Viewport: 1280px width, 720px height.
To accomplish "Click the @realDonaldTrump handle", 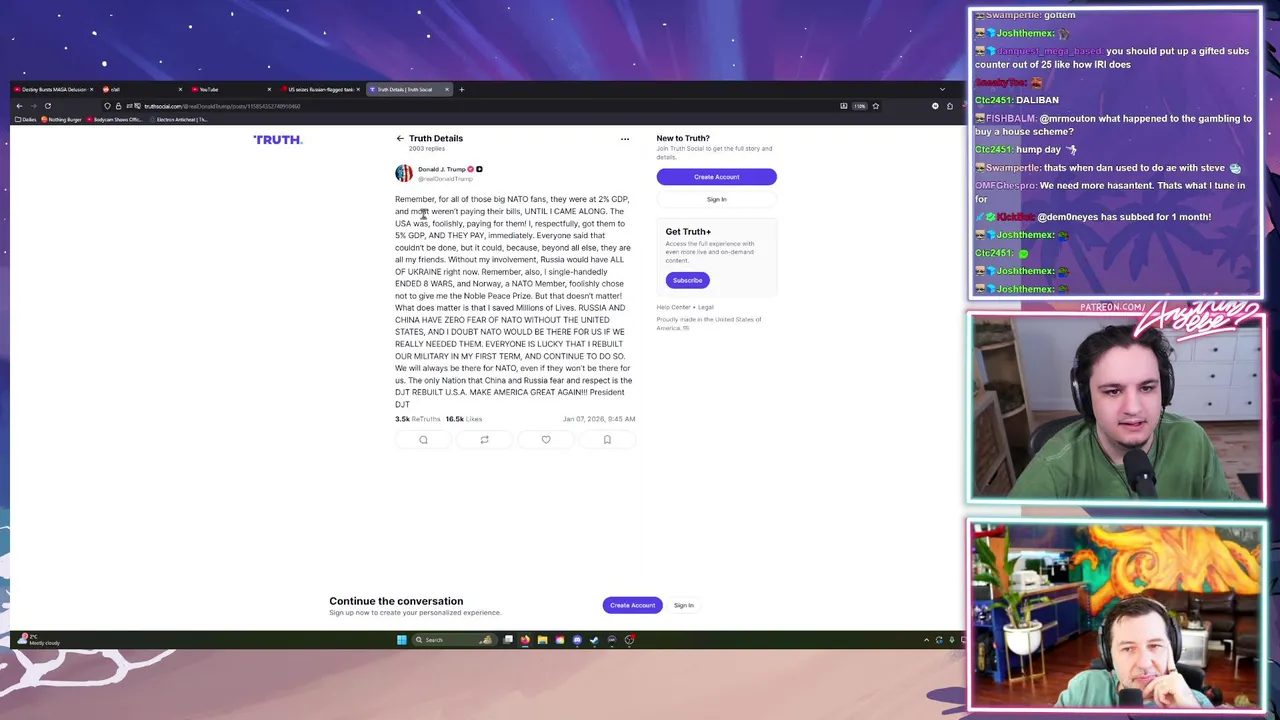I will pyautogui.click(x=446, y=179).
